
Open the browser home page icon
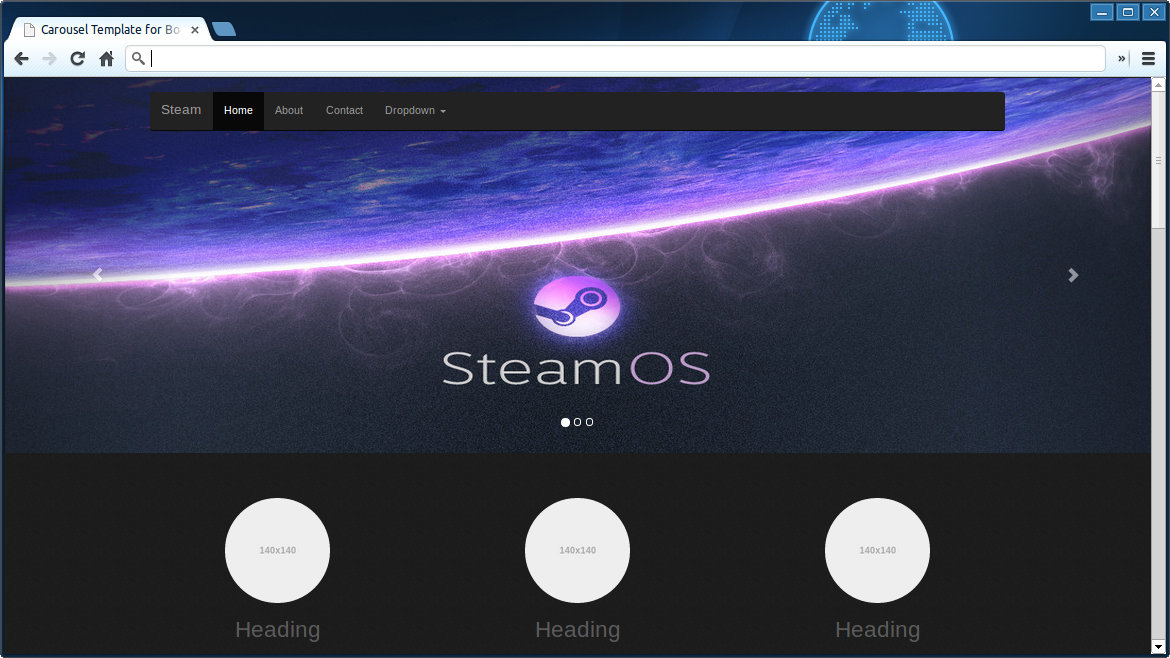point(107,59)
